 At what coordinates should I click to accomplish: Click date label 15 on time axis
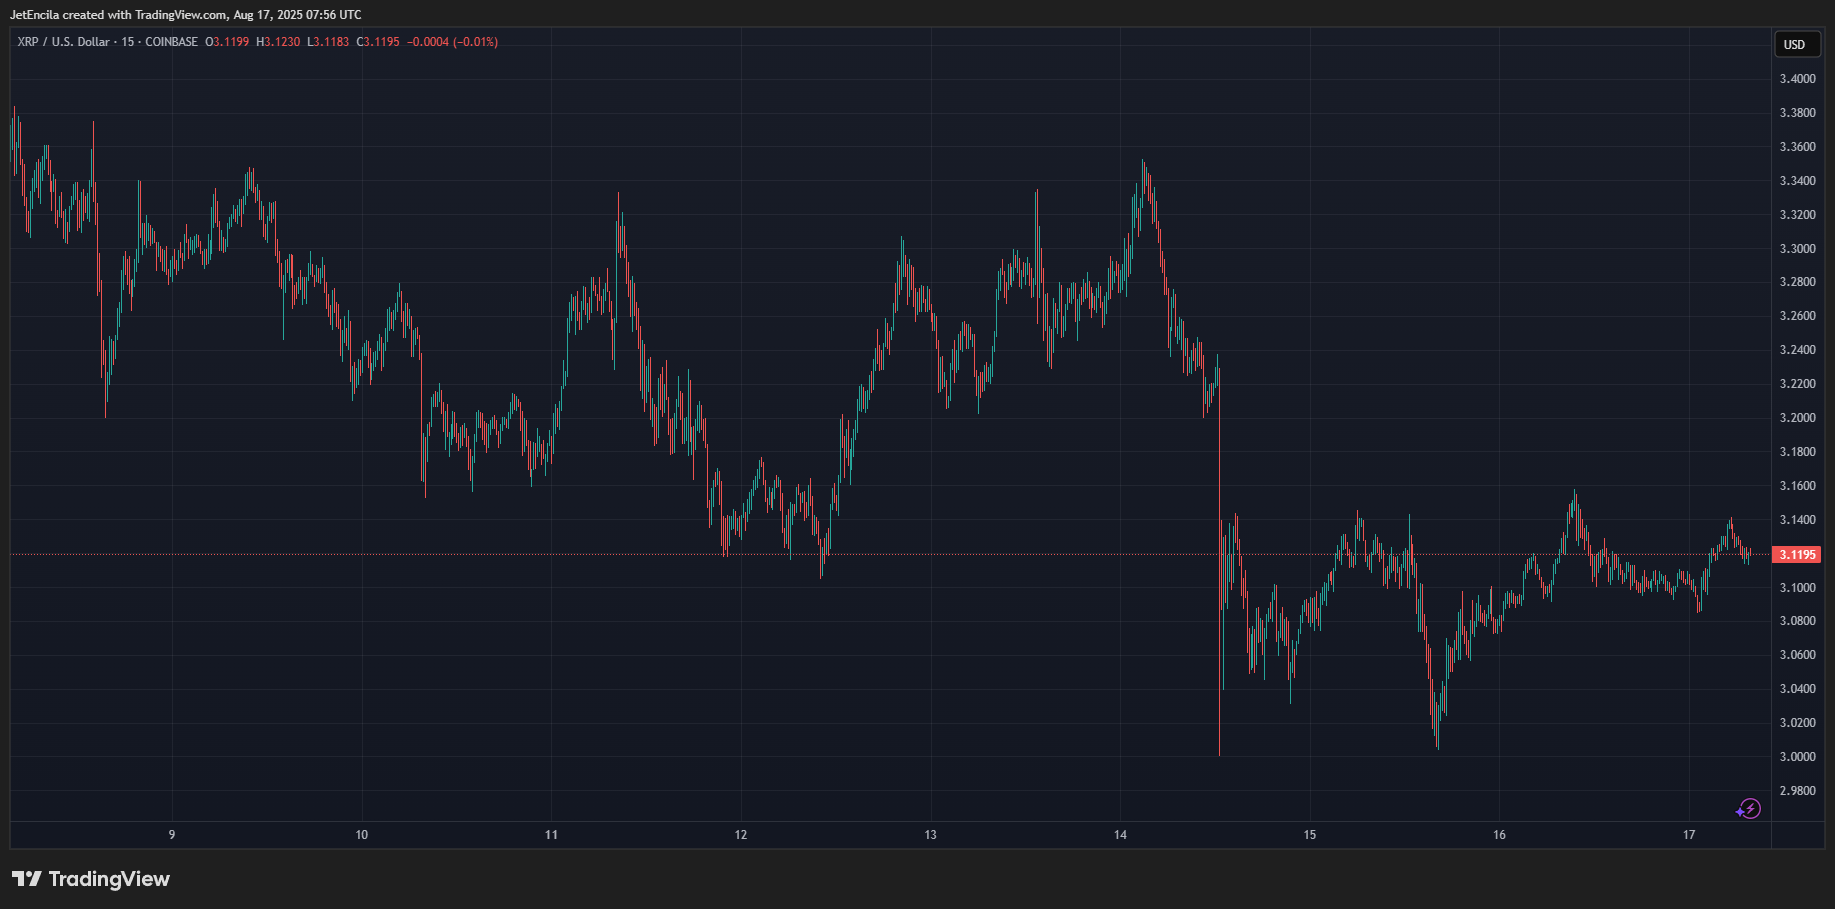1310,835
